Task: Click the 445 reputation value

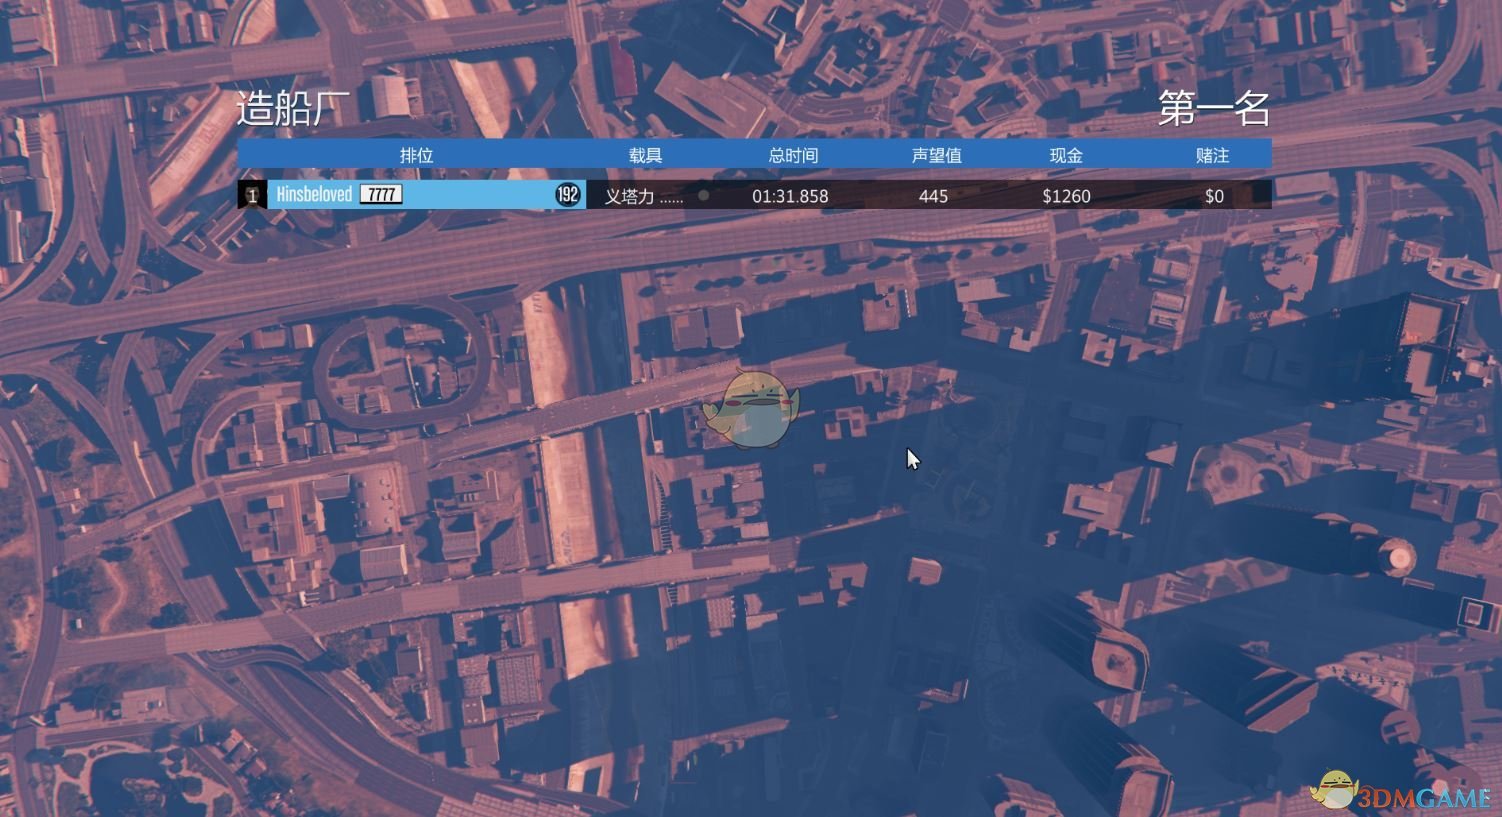Action: [x=933, y=196]
